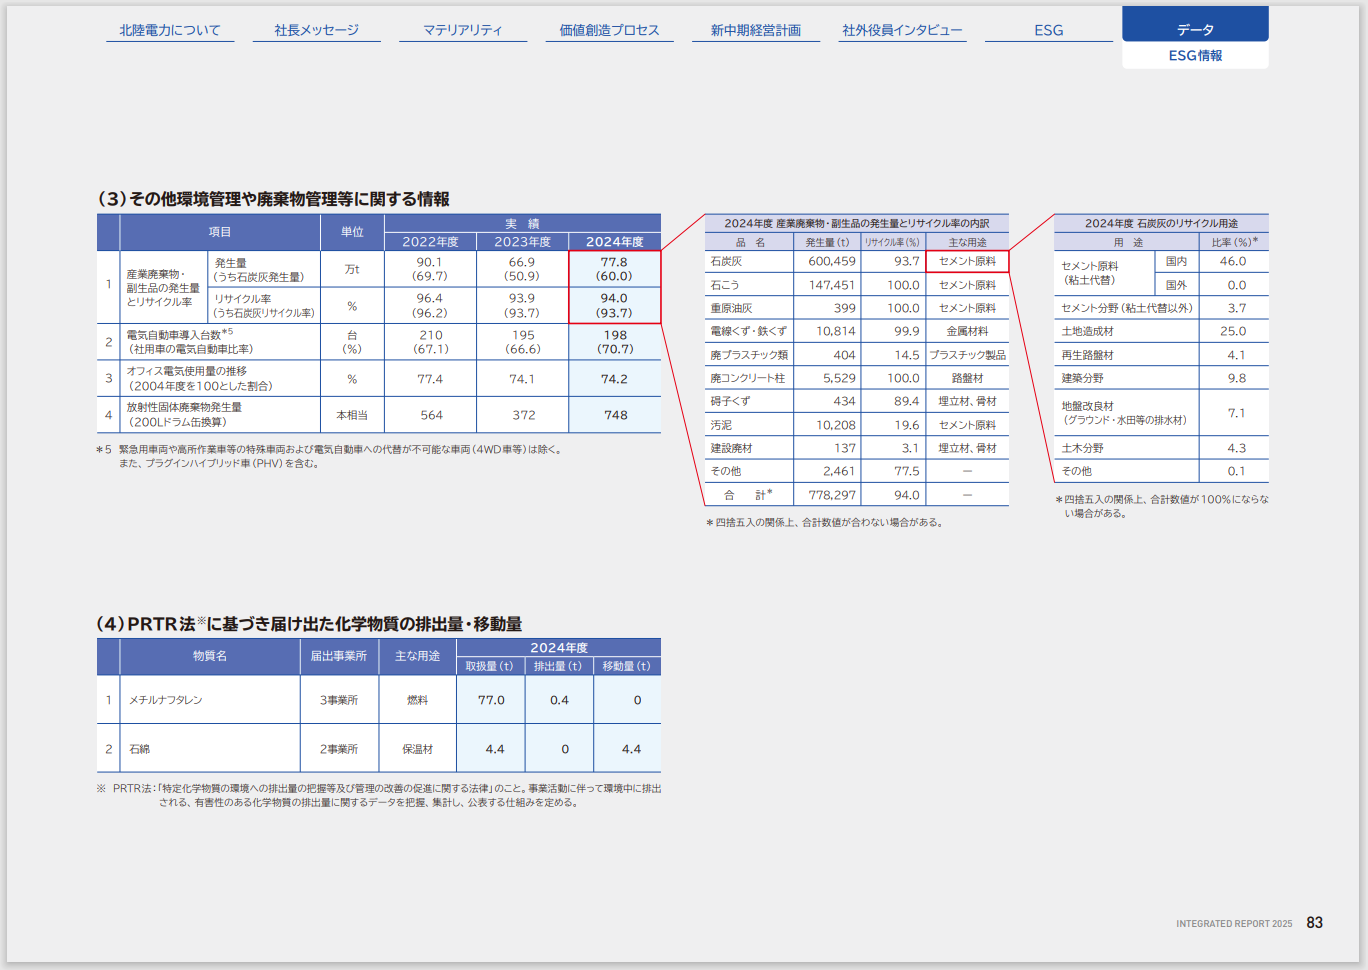Image resolution: width=1368 pixels, height=970 pixels.
Task: Select the マテリアリティ tab
Action: [462, 30]
